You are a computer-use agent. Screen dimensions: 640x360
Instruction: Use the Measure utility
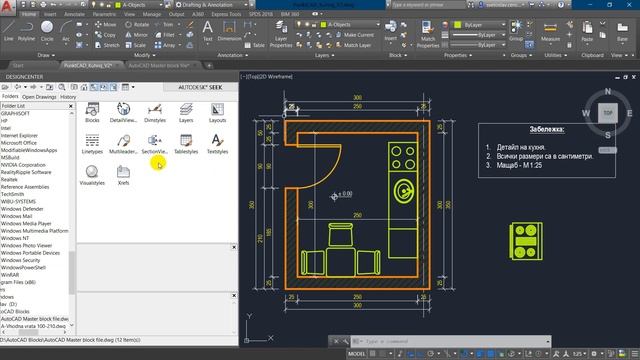pyautogui.click(x=550, y=33)
